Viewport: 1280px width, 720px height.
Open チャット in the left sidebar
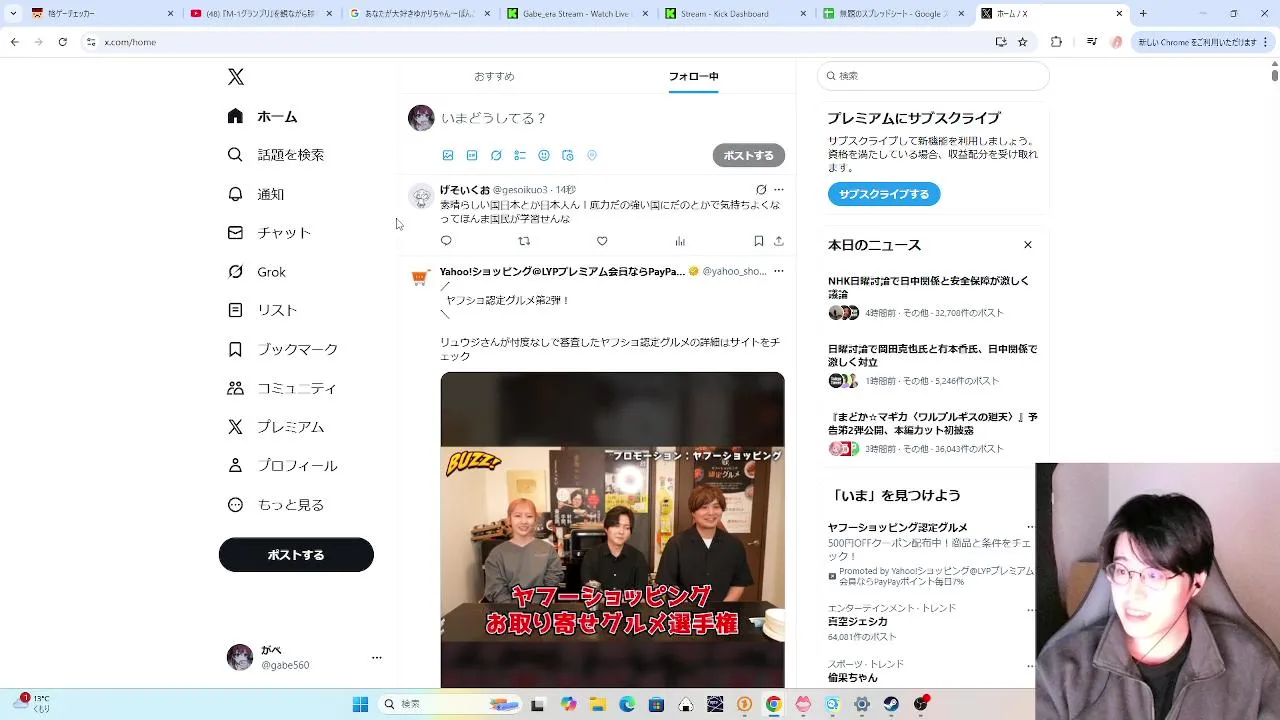pos(269,232)
